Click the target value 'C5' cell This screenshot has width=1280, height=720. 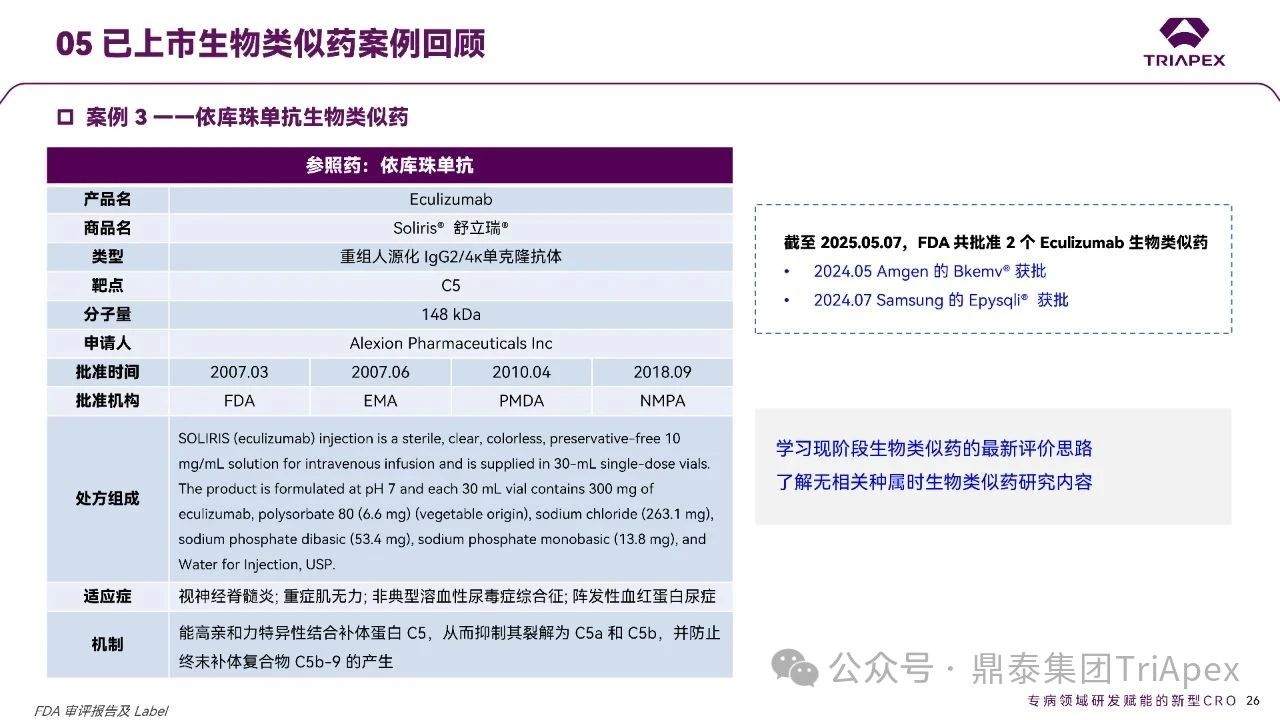[x=451, y=286]
